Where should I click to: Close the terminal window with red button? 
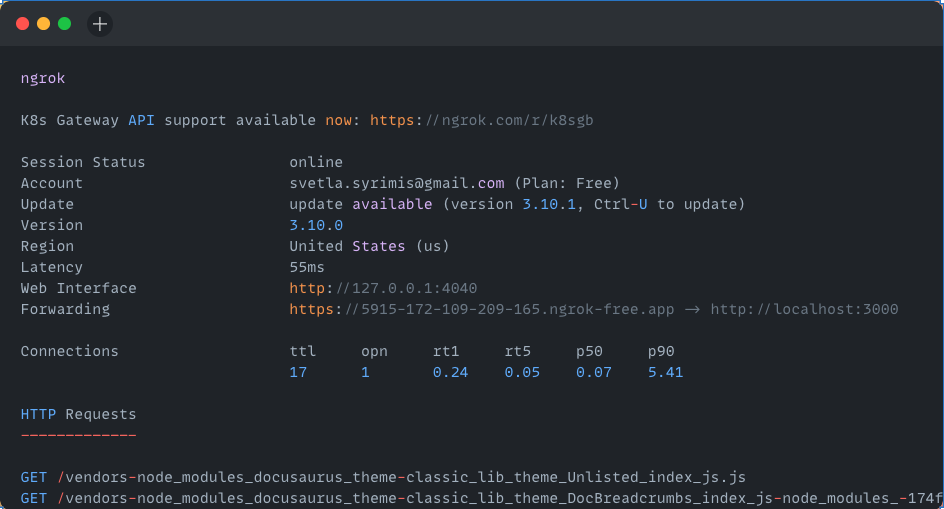coord(23,24)
